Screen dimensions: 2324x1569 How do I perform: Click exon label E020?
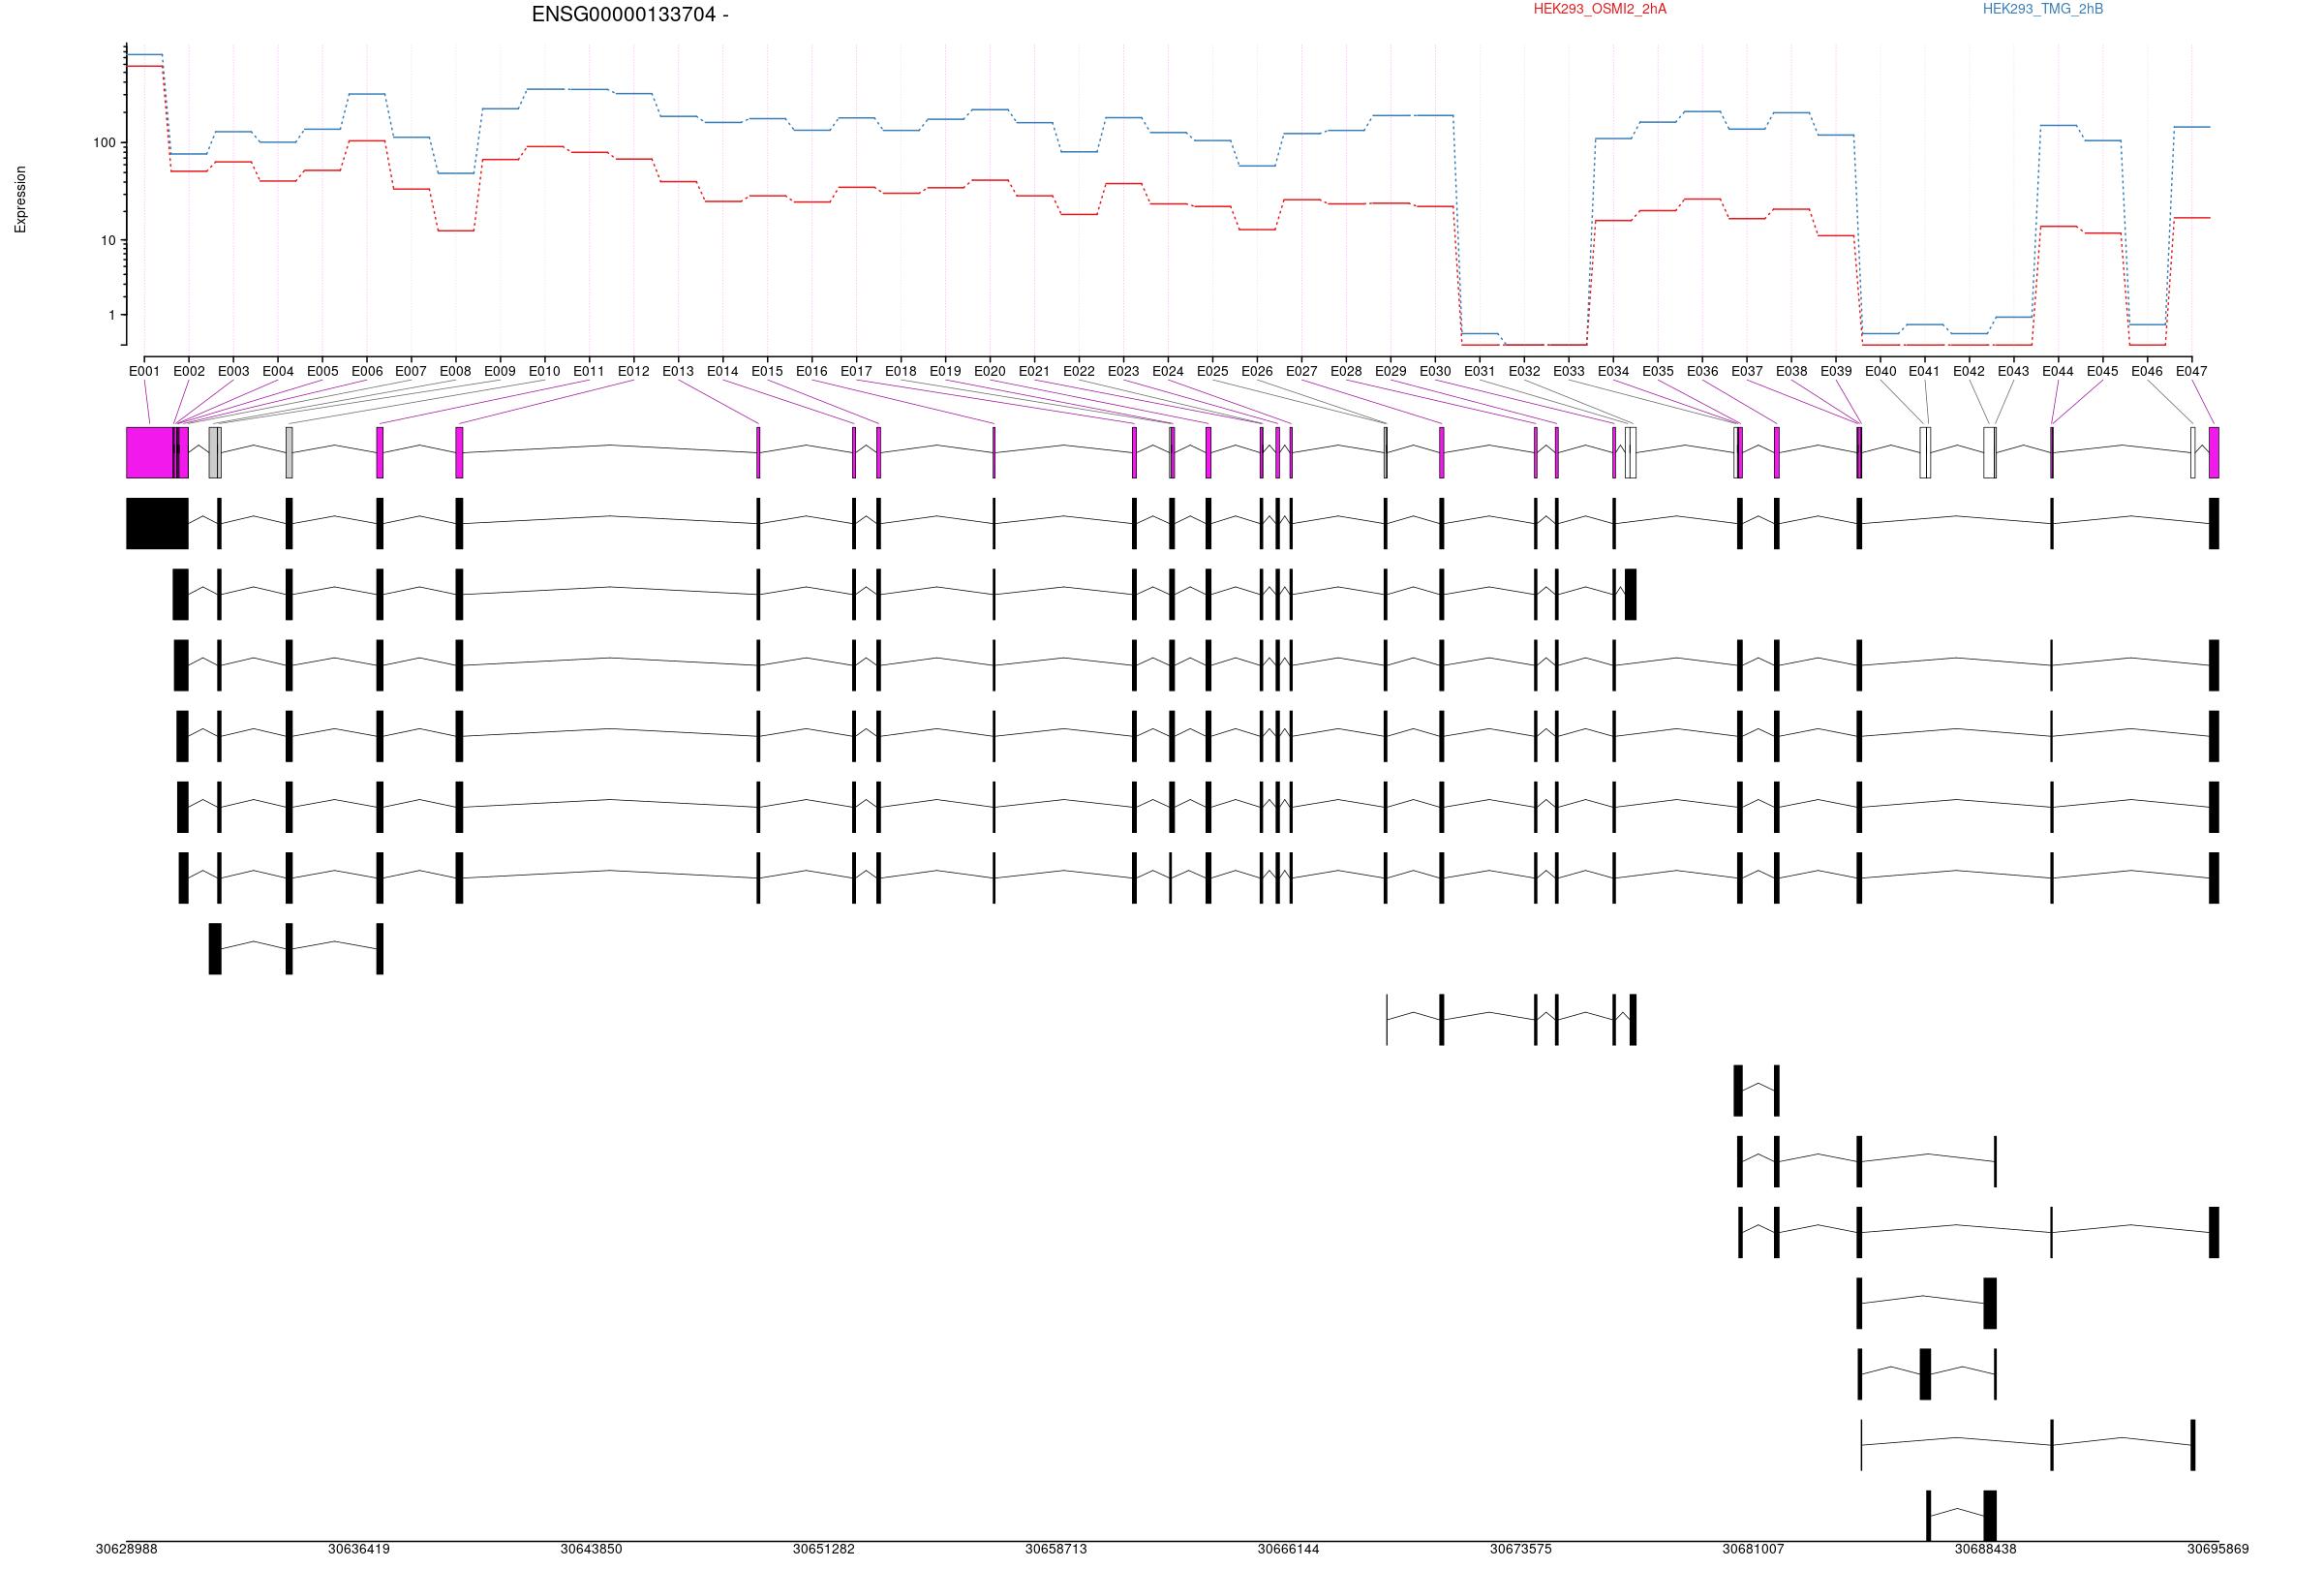(990, 371)
